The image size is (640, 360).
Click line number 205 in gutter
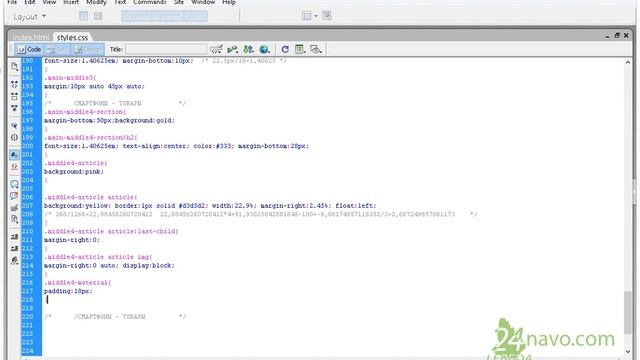pos(27,189)
